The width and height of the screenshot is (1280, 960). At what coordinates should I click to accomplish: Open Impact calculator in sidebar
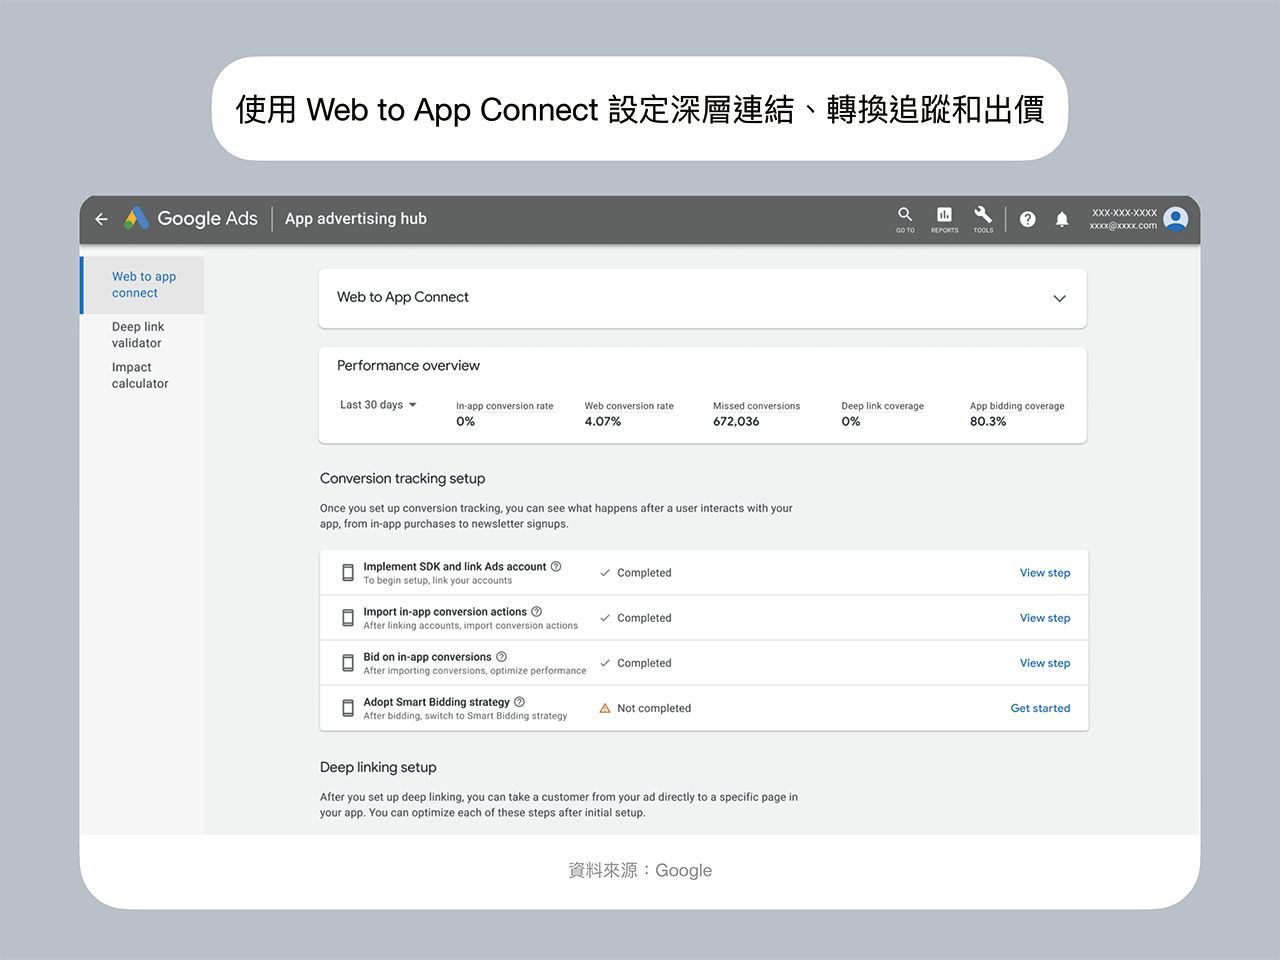[140, 375]
